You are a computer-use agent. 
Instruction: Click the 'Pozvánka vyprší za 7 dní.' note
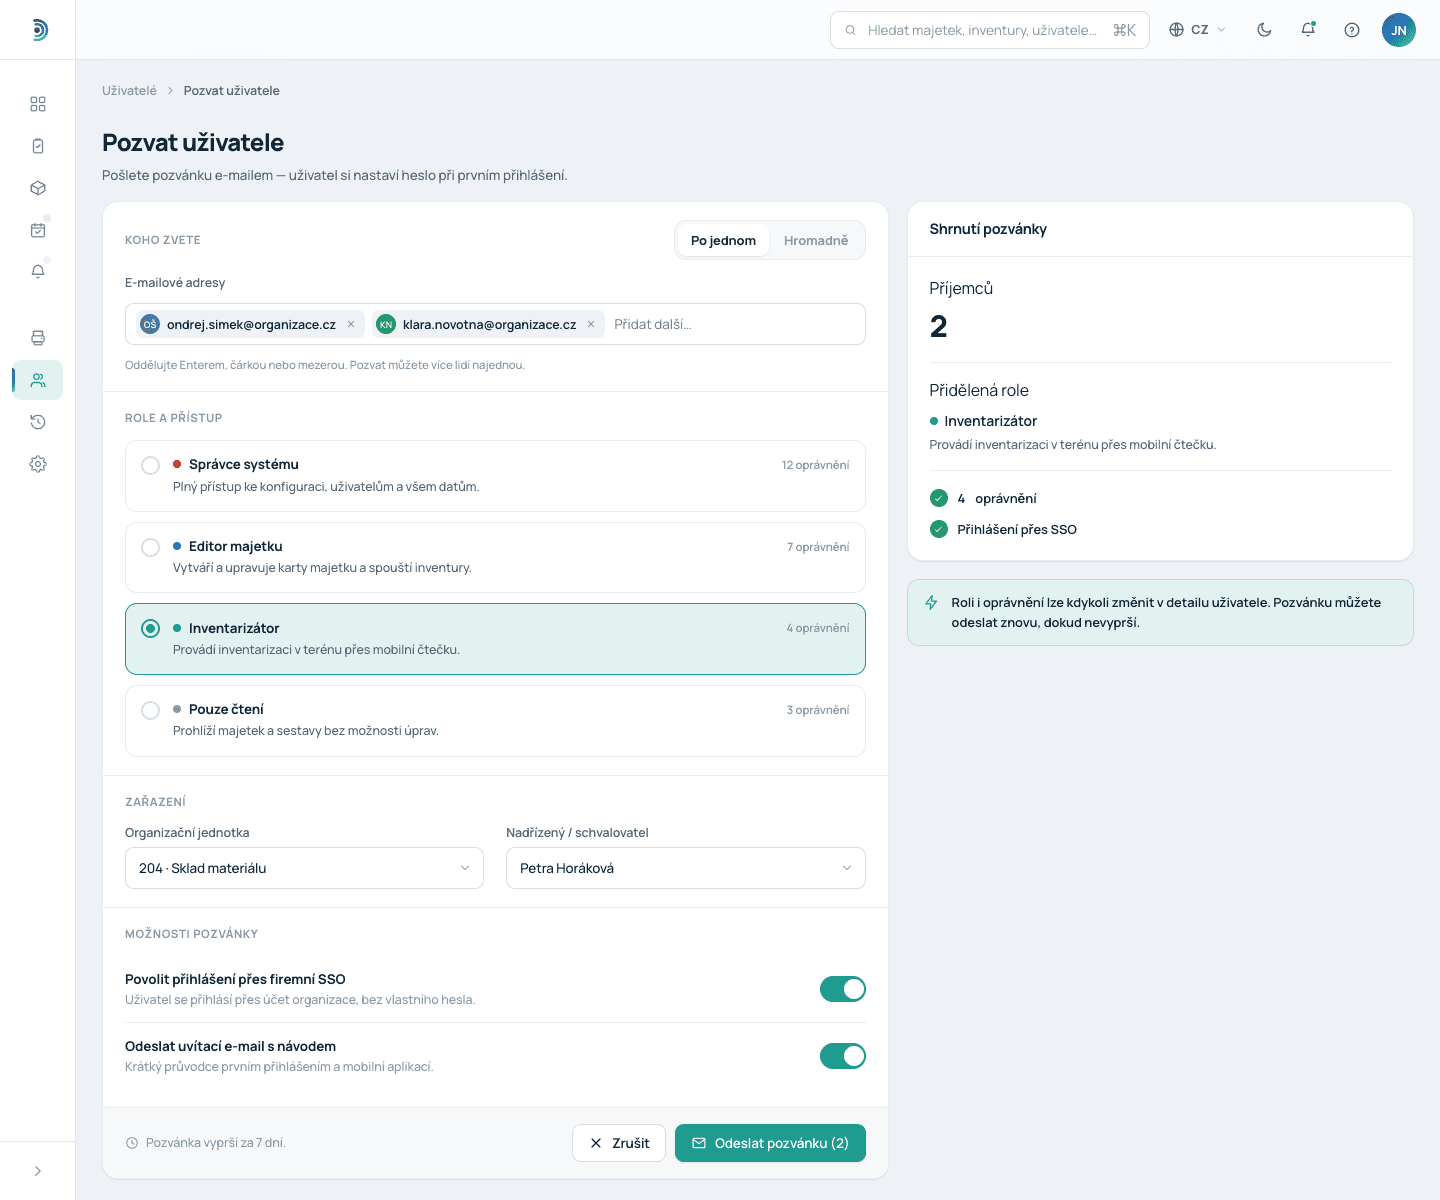tap(216, 1143)
